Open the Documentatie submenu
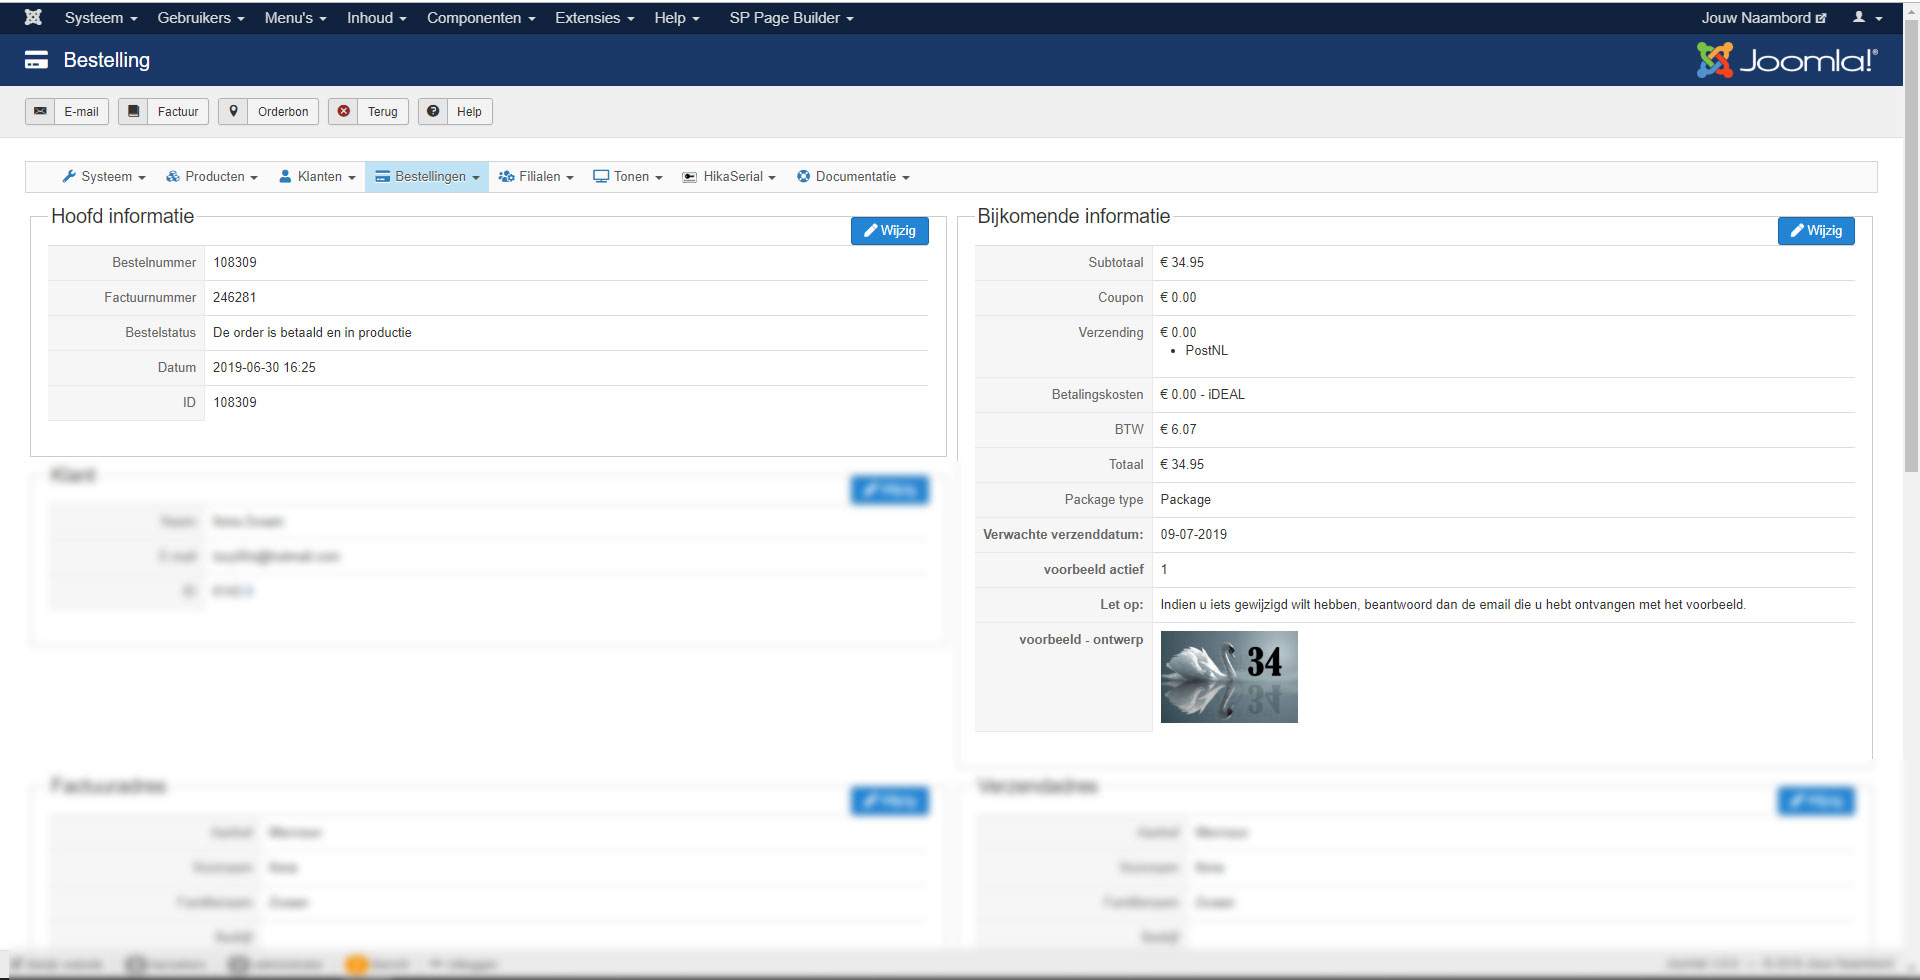The width and height of the screenshot is (1920, 980). pos(853,177)
